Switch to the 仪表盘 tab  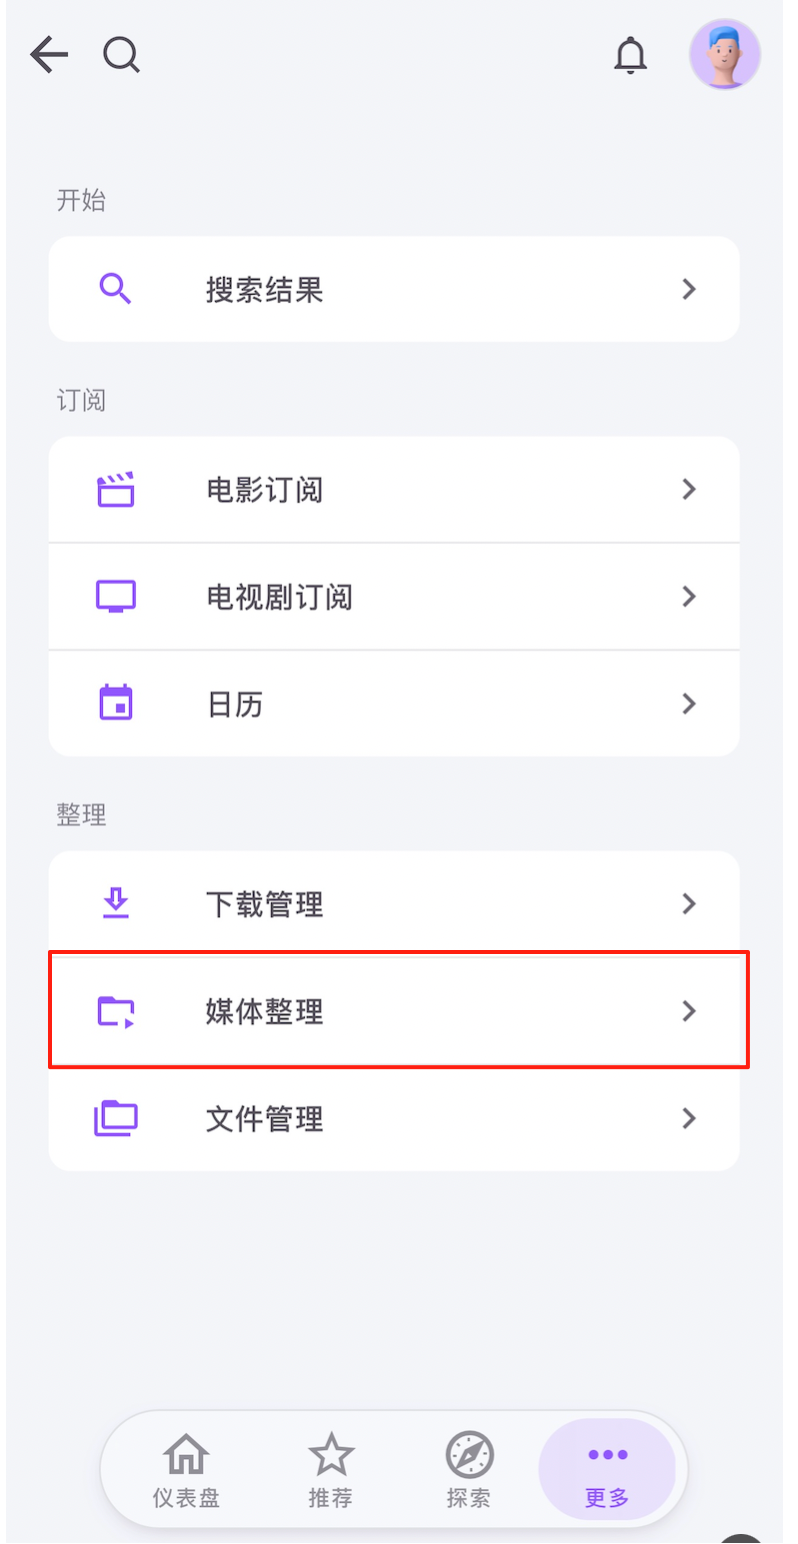point(186,1469)
